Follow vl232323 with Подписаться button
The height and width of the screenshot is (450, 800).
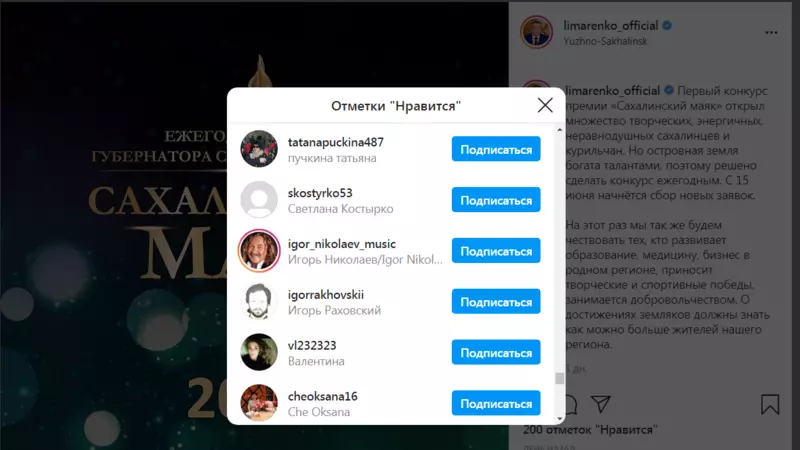(496, 352)
